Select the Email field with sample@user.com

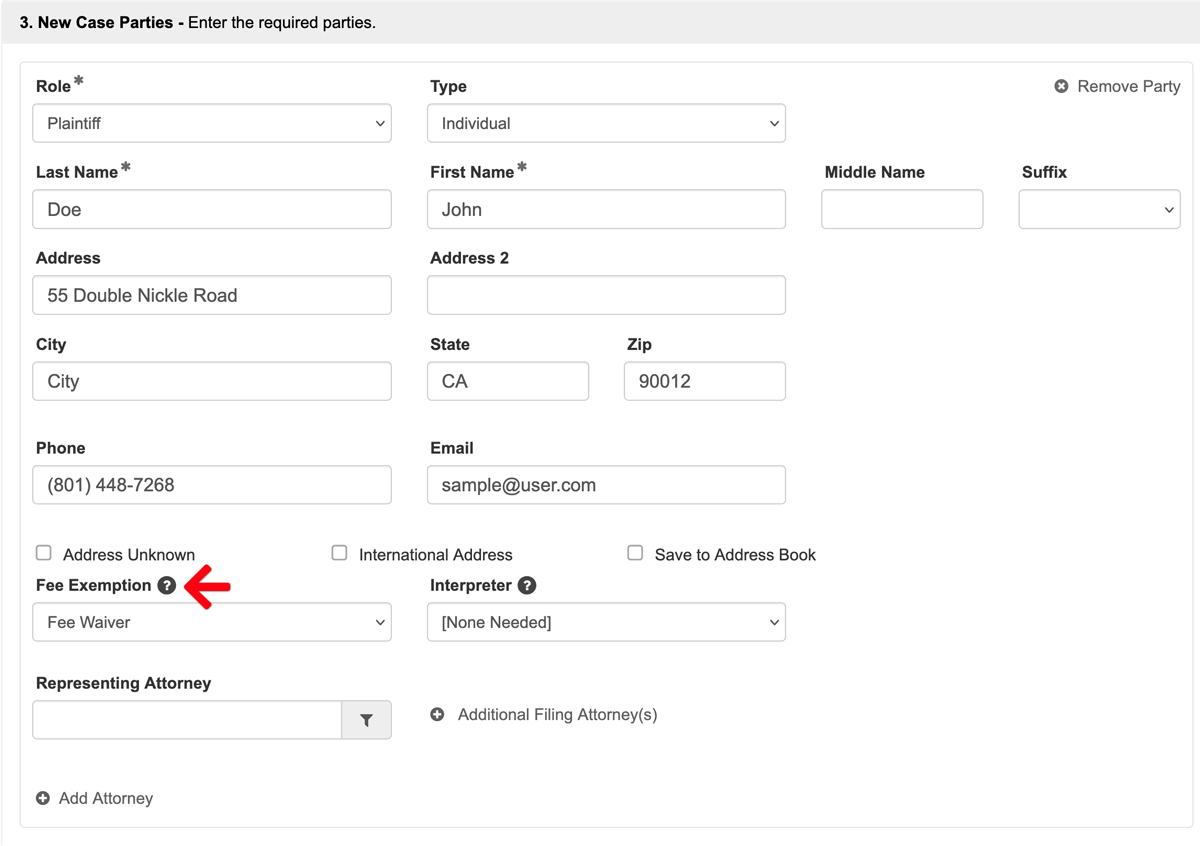tap(606, 486)
